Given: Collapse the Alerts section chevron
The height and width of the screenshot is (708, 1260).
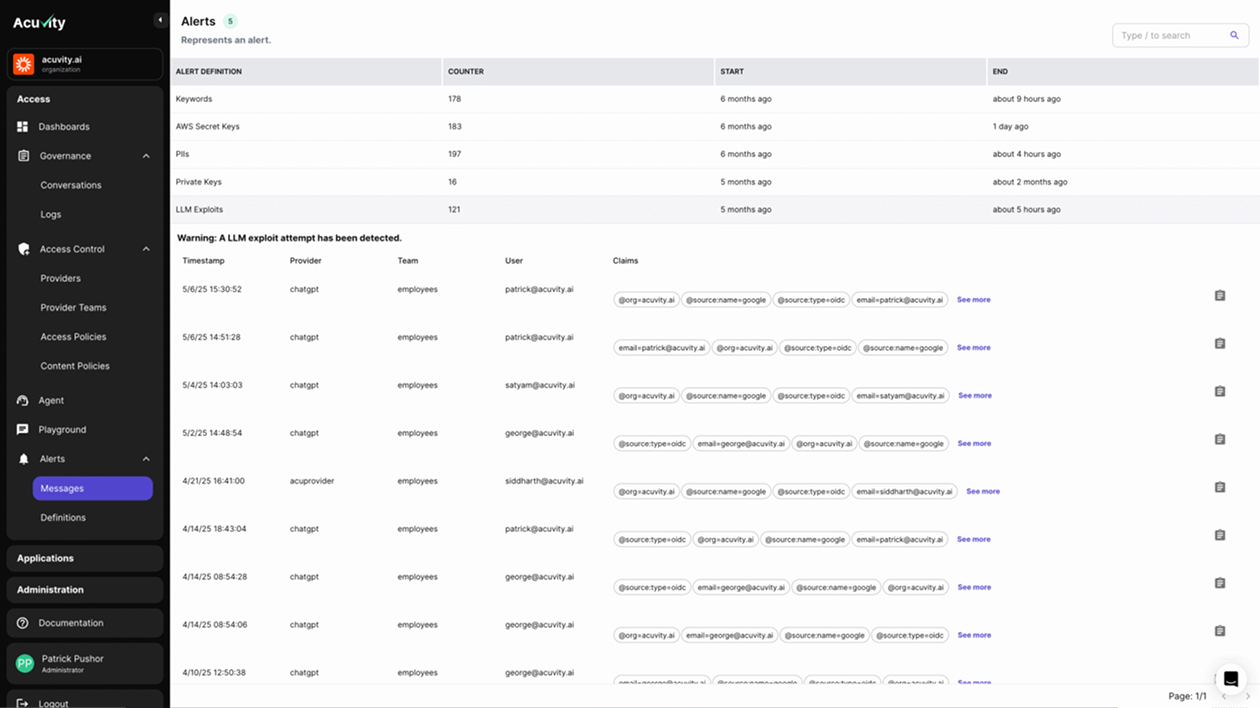Looking at the screenshot, I should [x=146, y=459].
